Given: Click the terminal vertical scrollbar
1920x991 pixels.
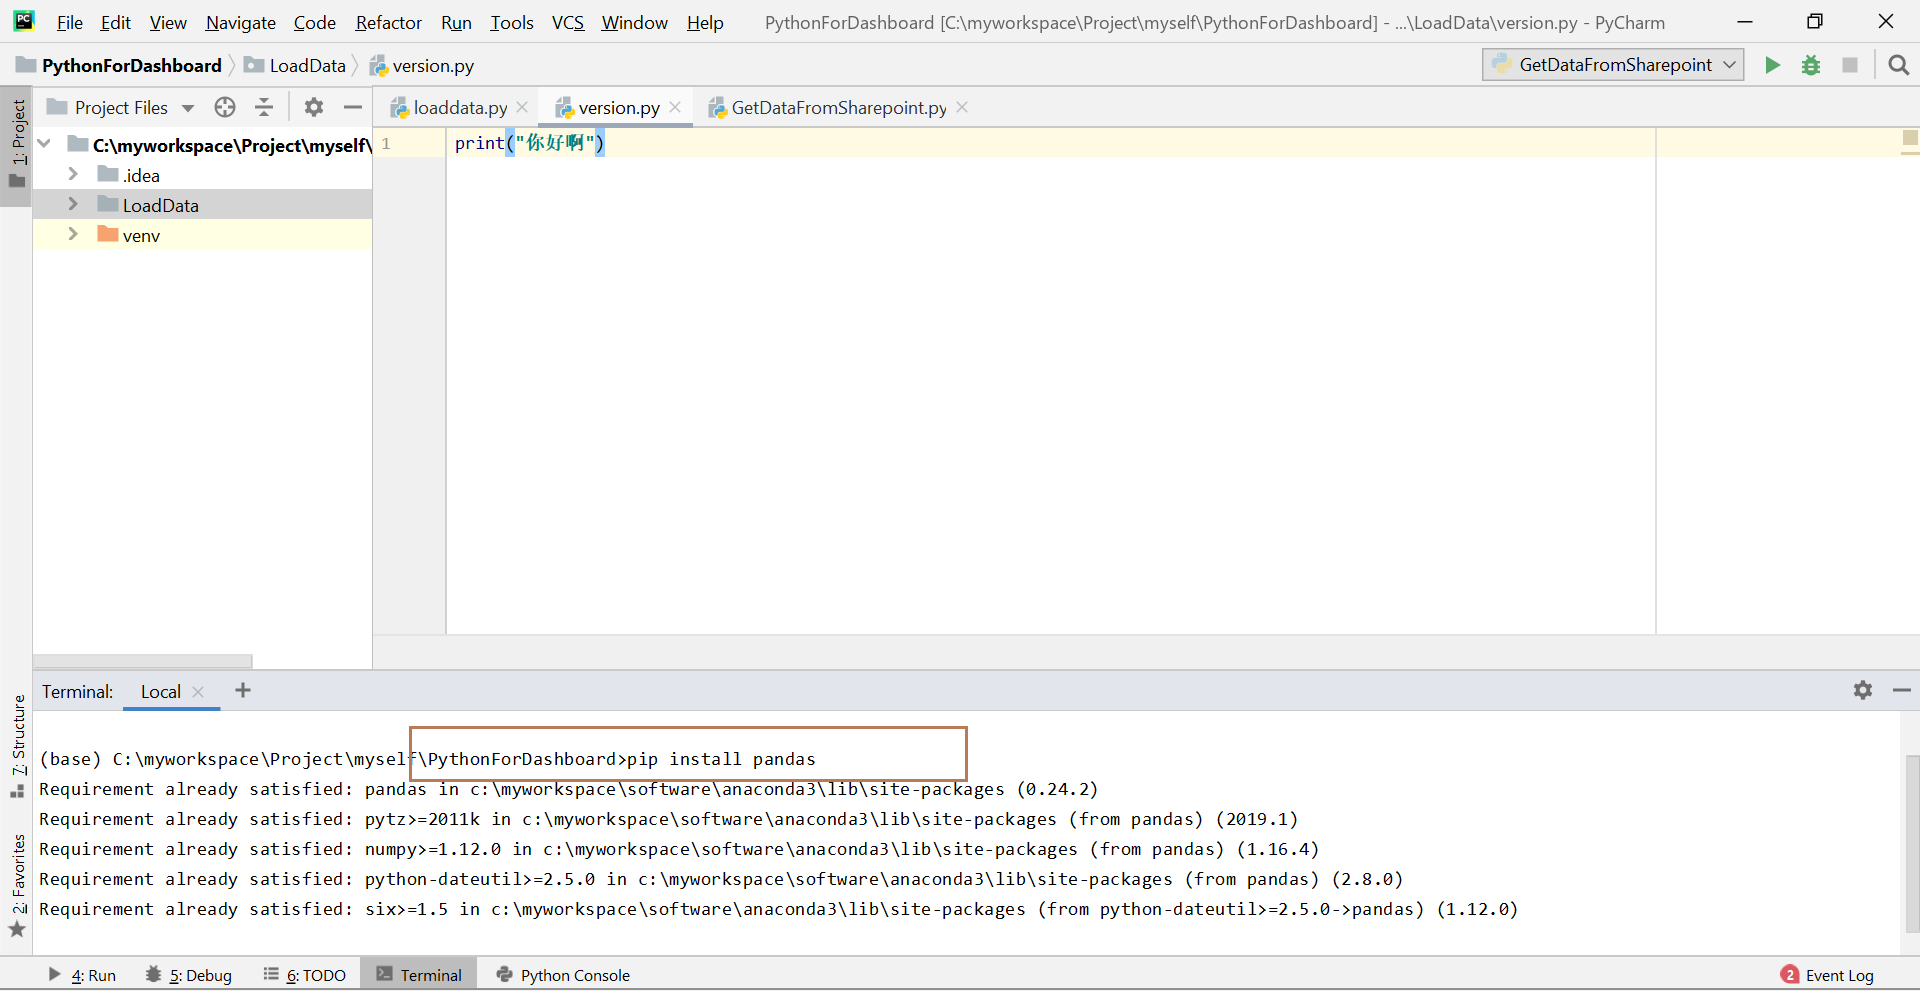Looking at the screenshot, I should [x=1911, y=845].
